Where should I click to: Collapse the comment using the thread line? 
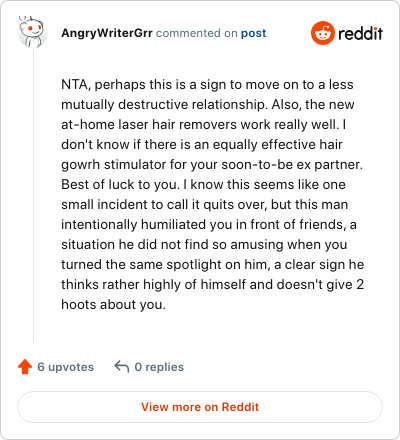point(33,197)
